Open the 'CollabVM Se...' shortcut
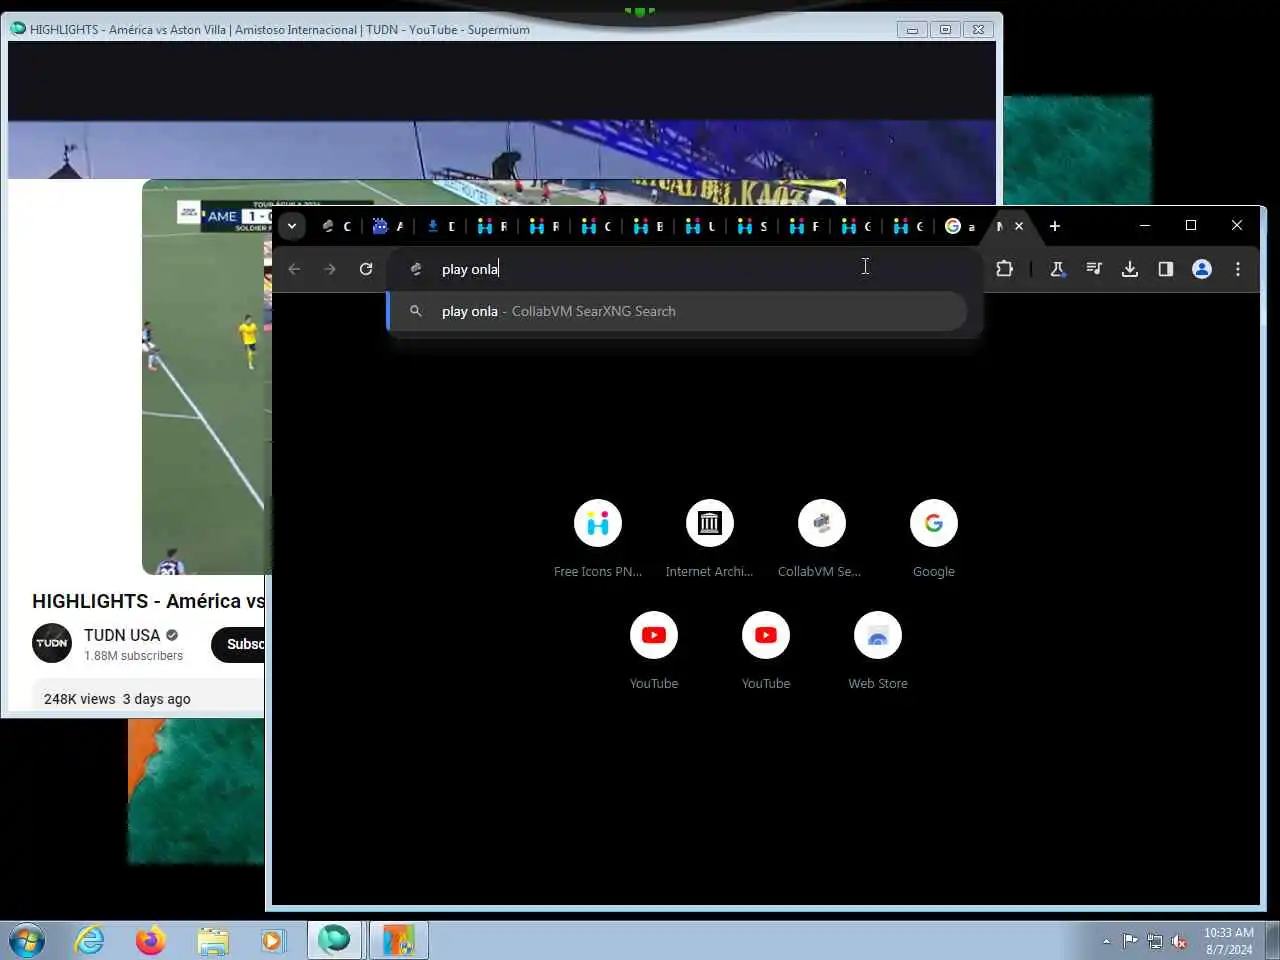Screen dimensions: 1280x960 click(822, 538)
